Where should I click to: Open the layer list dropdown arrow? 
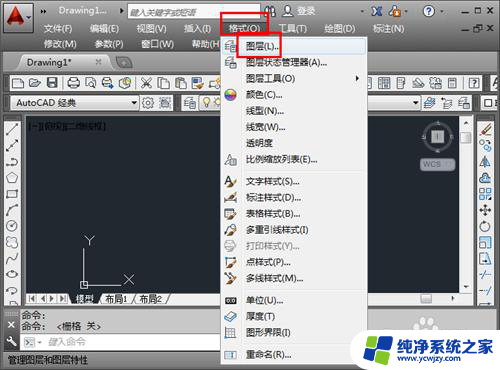coord(416,103)
